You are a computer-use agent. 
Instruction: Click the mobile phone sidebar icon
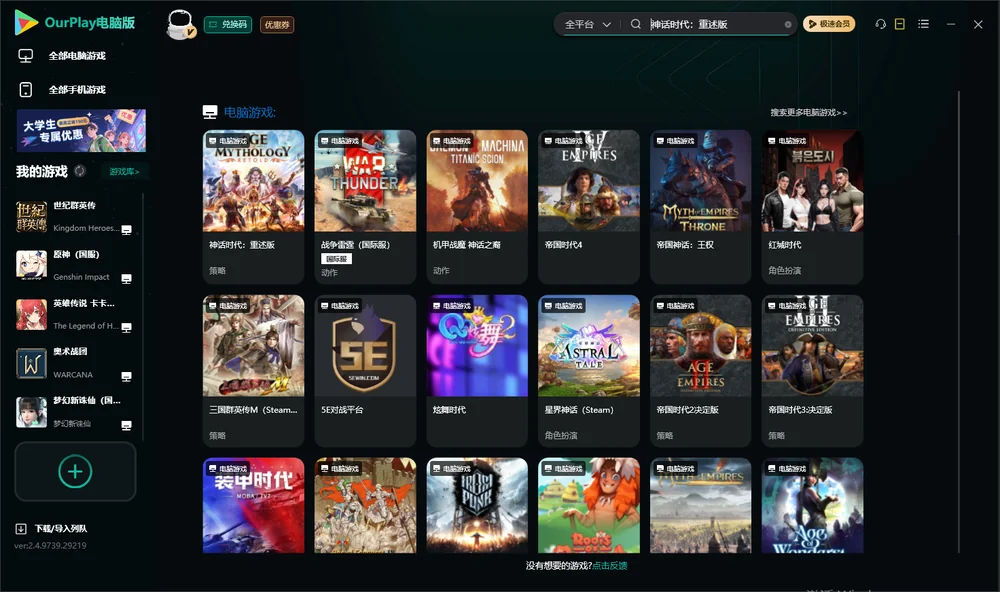point(26,90)
